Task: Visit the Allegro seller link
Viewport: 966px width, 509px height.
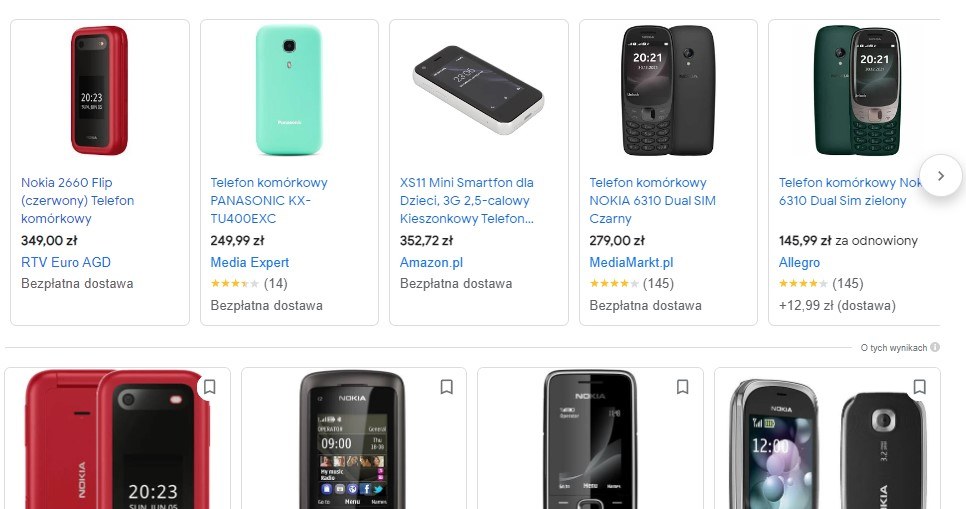Action: (x=799, y=263)
